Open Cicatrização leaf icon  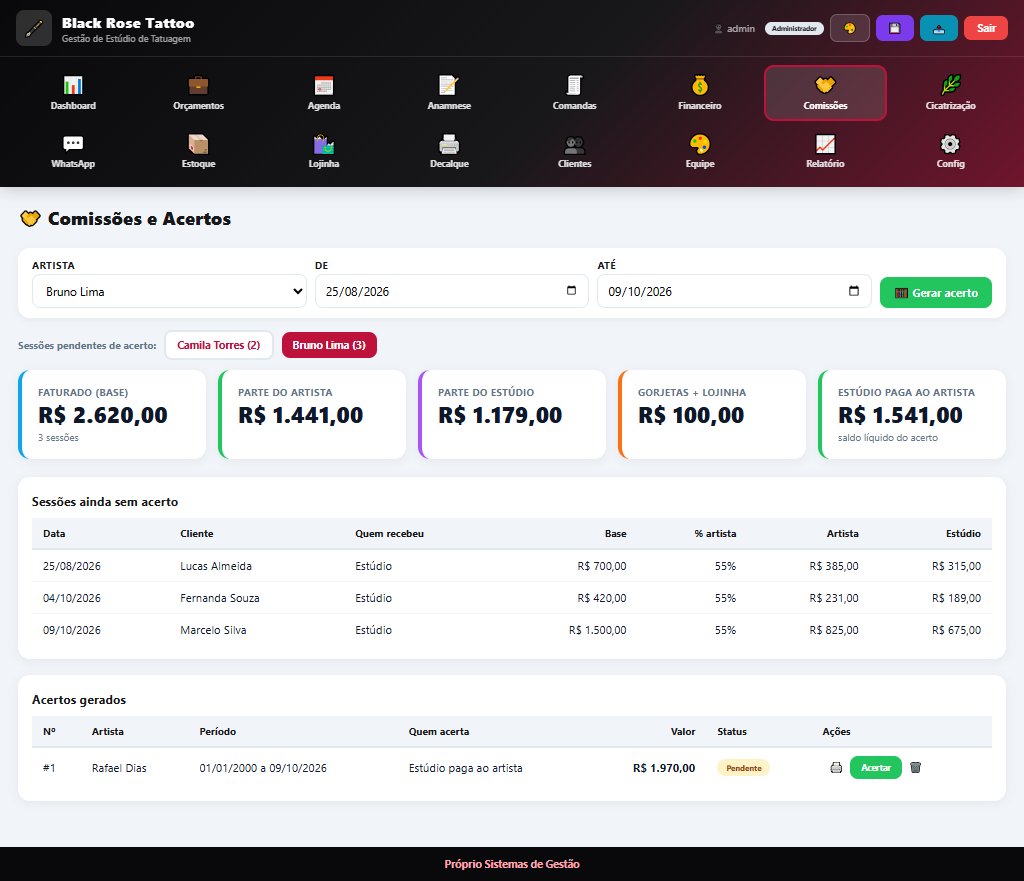pyautogui.click(x=950, y=86)
